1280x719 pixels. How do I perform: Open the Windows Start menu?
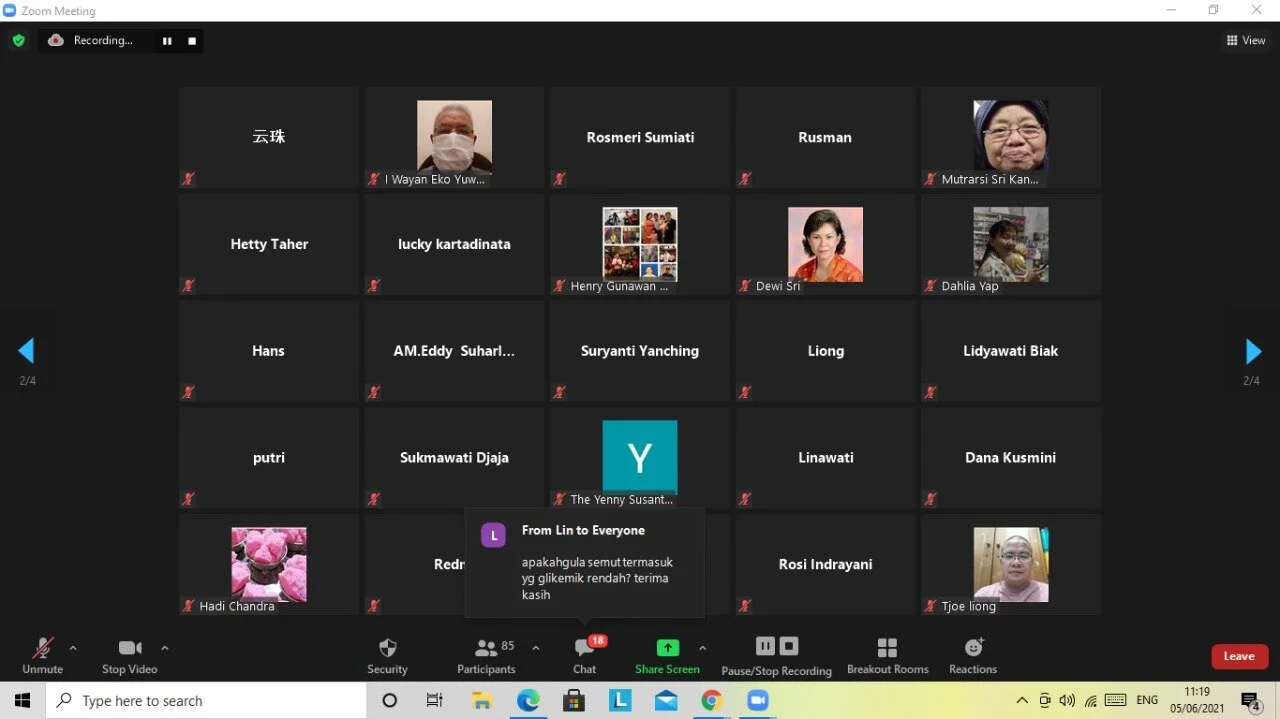click(22, 701)
